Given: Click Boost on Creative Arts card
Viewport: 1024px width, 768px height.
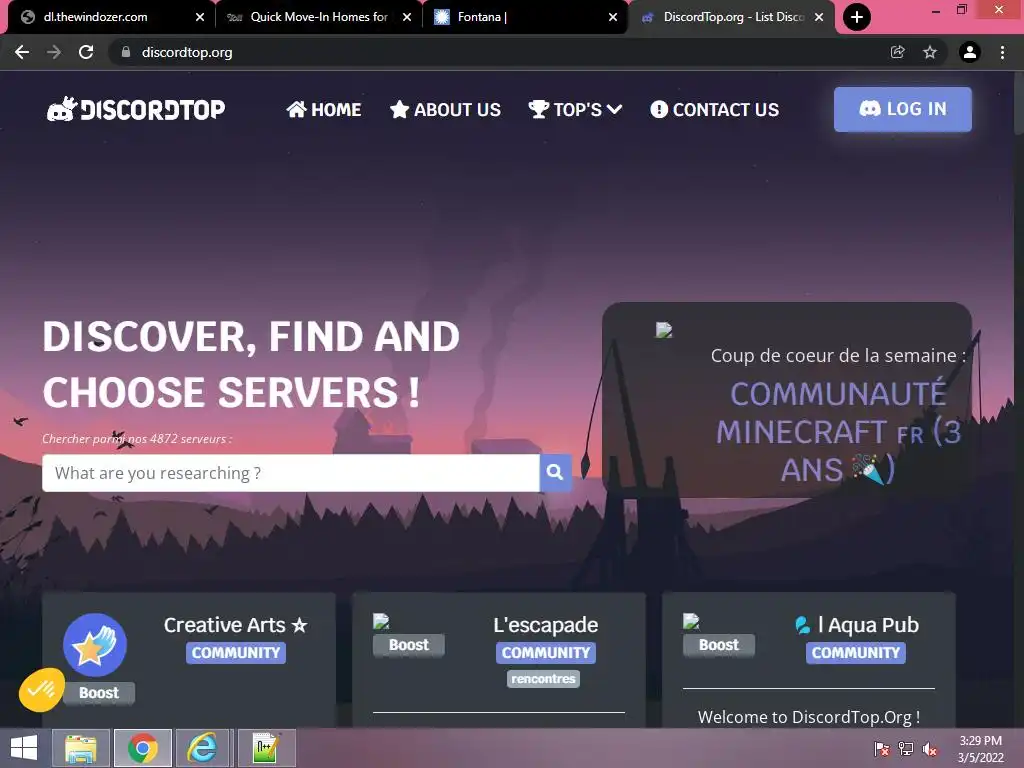Looking at the screenshot, I should point(99,693).
